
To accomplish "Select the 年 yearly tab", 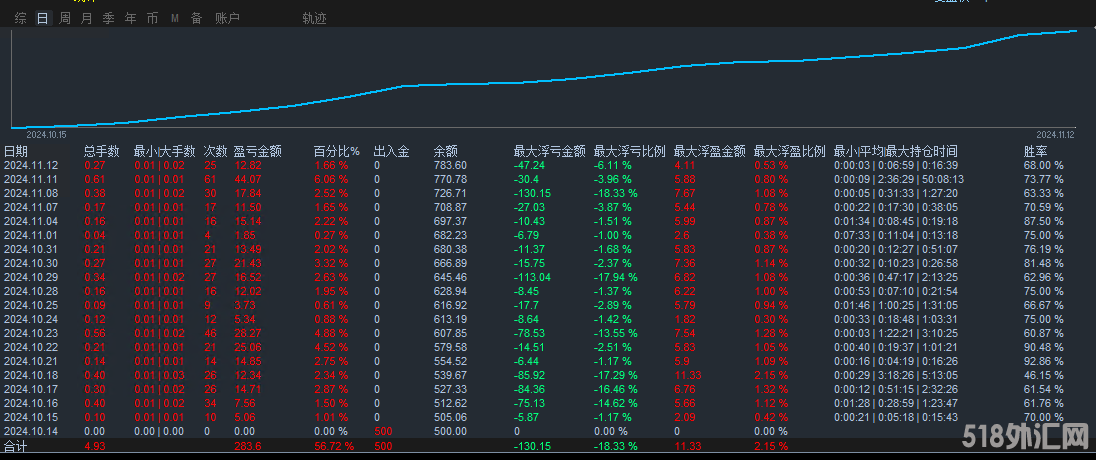I will (x=131, y=18).
